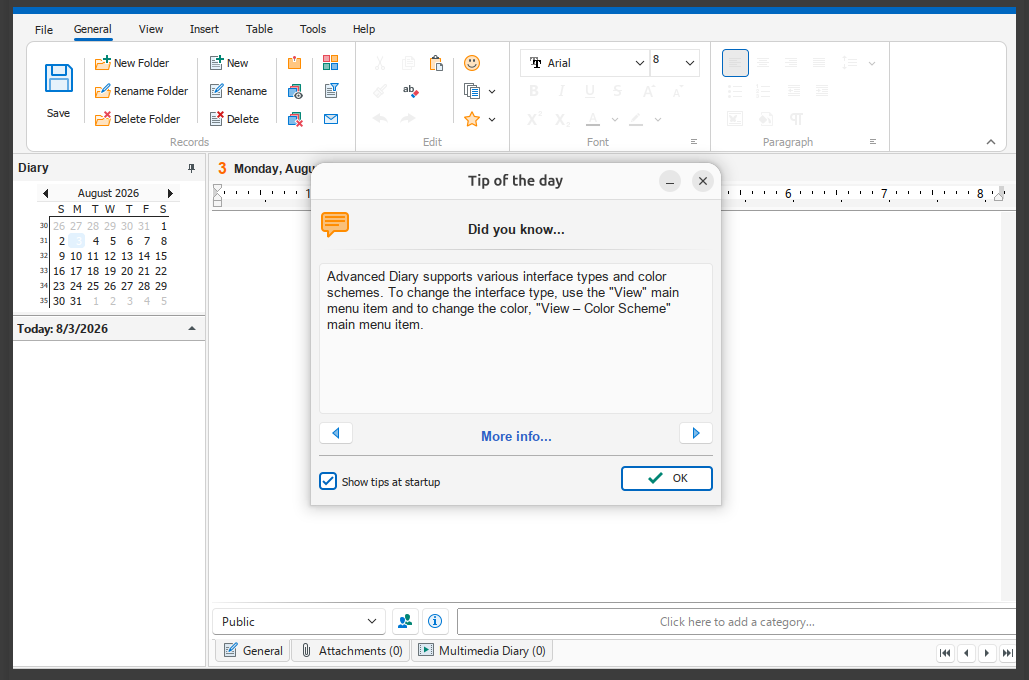Click the users access icon beside Public

pyautogui.click(x=405, y=621)
